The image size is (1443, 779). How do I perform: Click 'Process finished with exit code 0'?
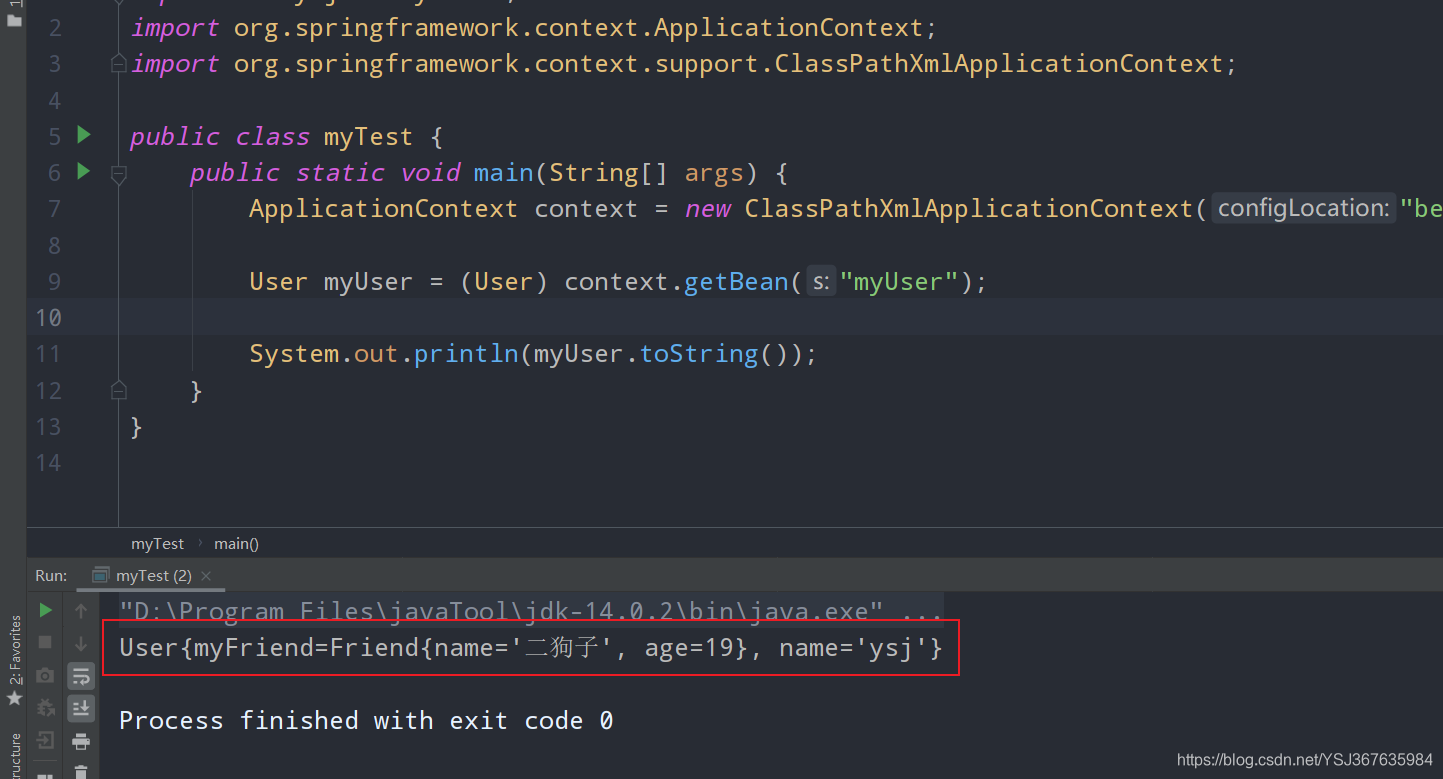point(366,721)
